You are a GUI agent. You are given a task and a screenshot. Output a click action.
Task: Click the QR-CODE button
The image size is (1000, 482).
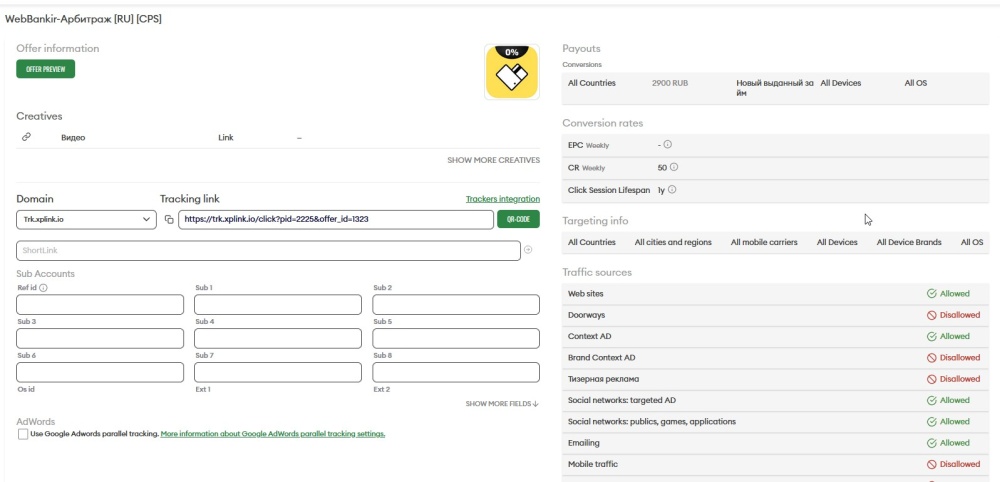518,220
